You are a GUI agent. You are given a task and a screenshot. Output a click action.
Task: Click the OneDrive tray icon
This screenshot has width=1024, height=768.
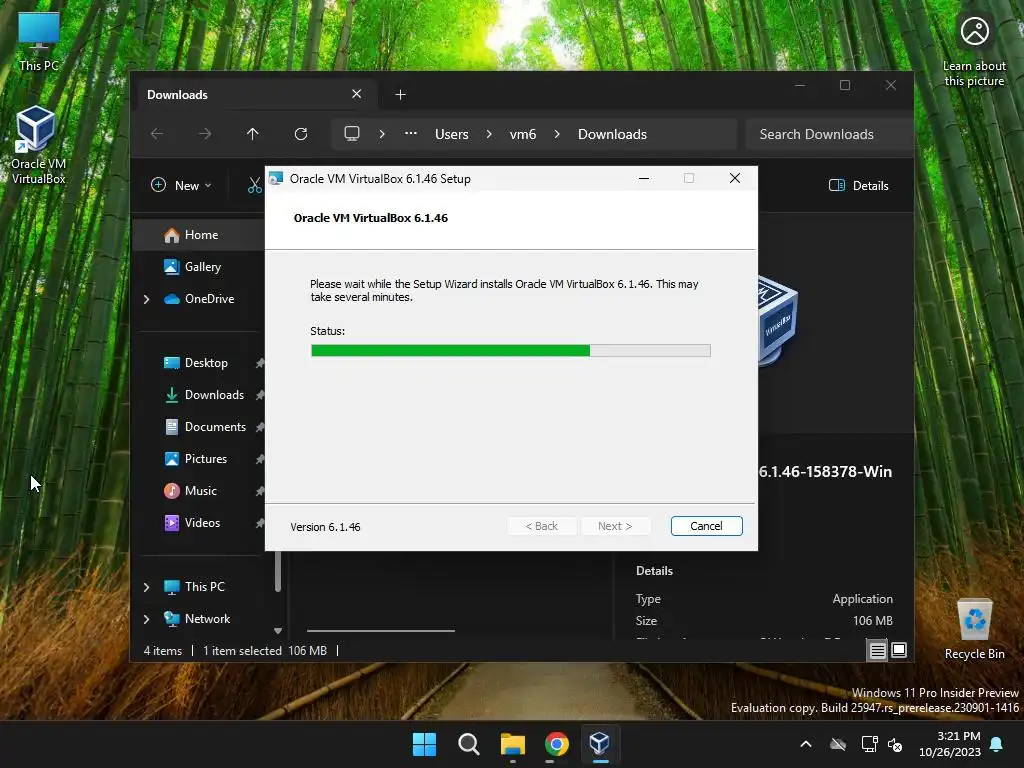[838, 744]
